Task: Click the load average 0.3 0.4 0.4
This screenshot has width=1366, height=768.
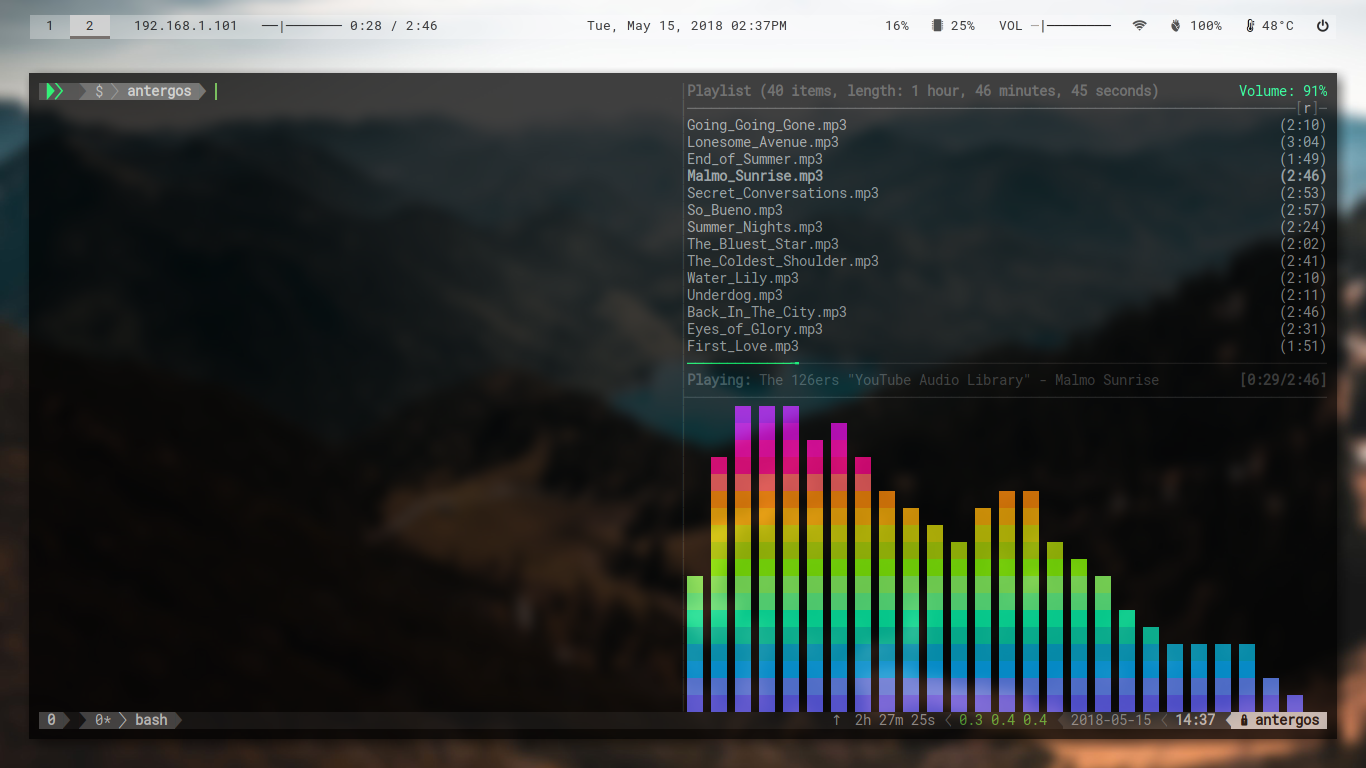Action: click(x=1003, y=720)
